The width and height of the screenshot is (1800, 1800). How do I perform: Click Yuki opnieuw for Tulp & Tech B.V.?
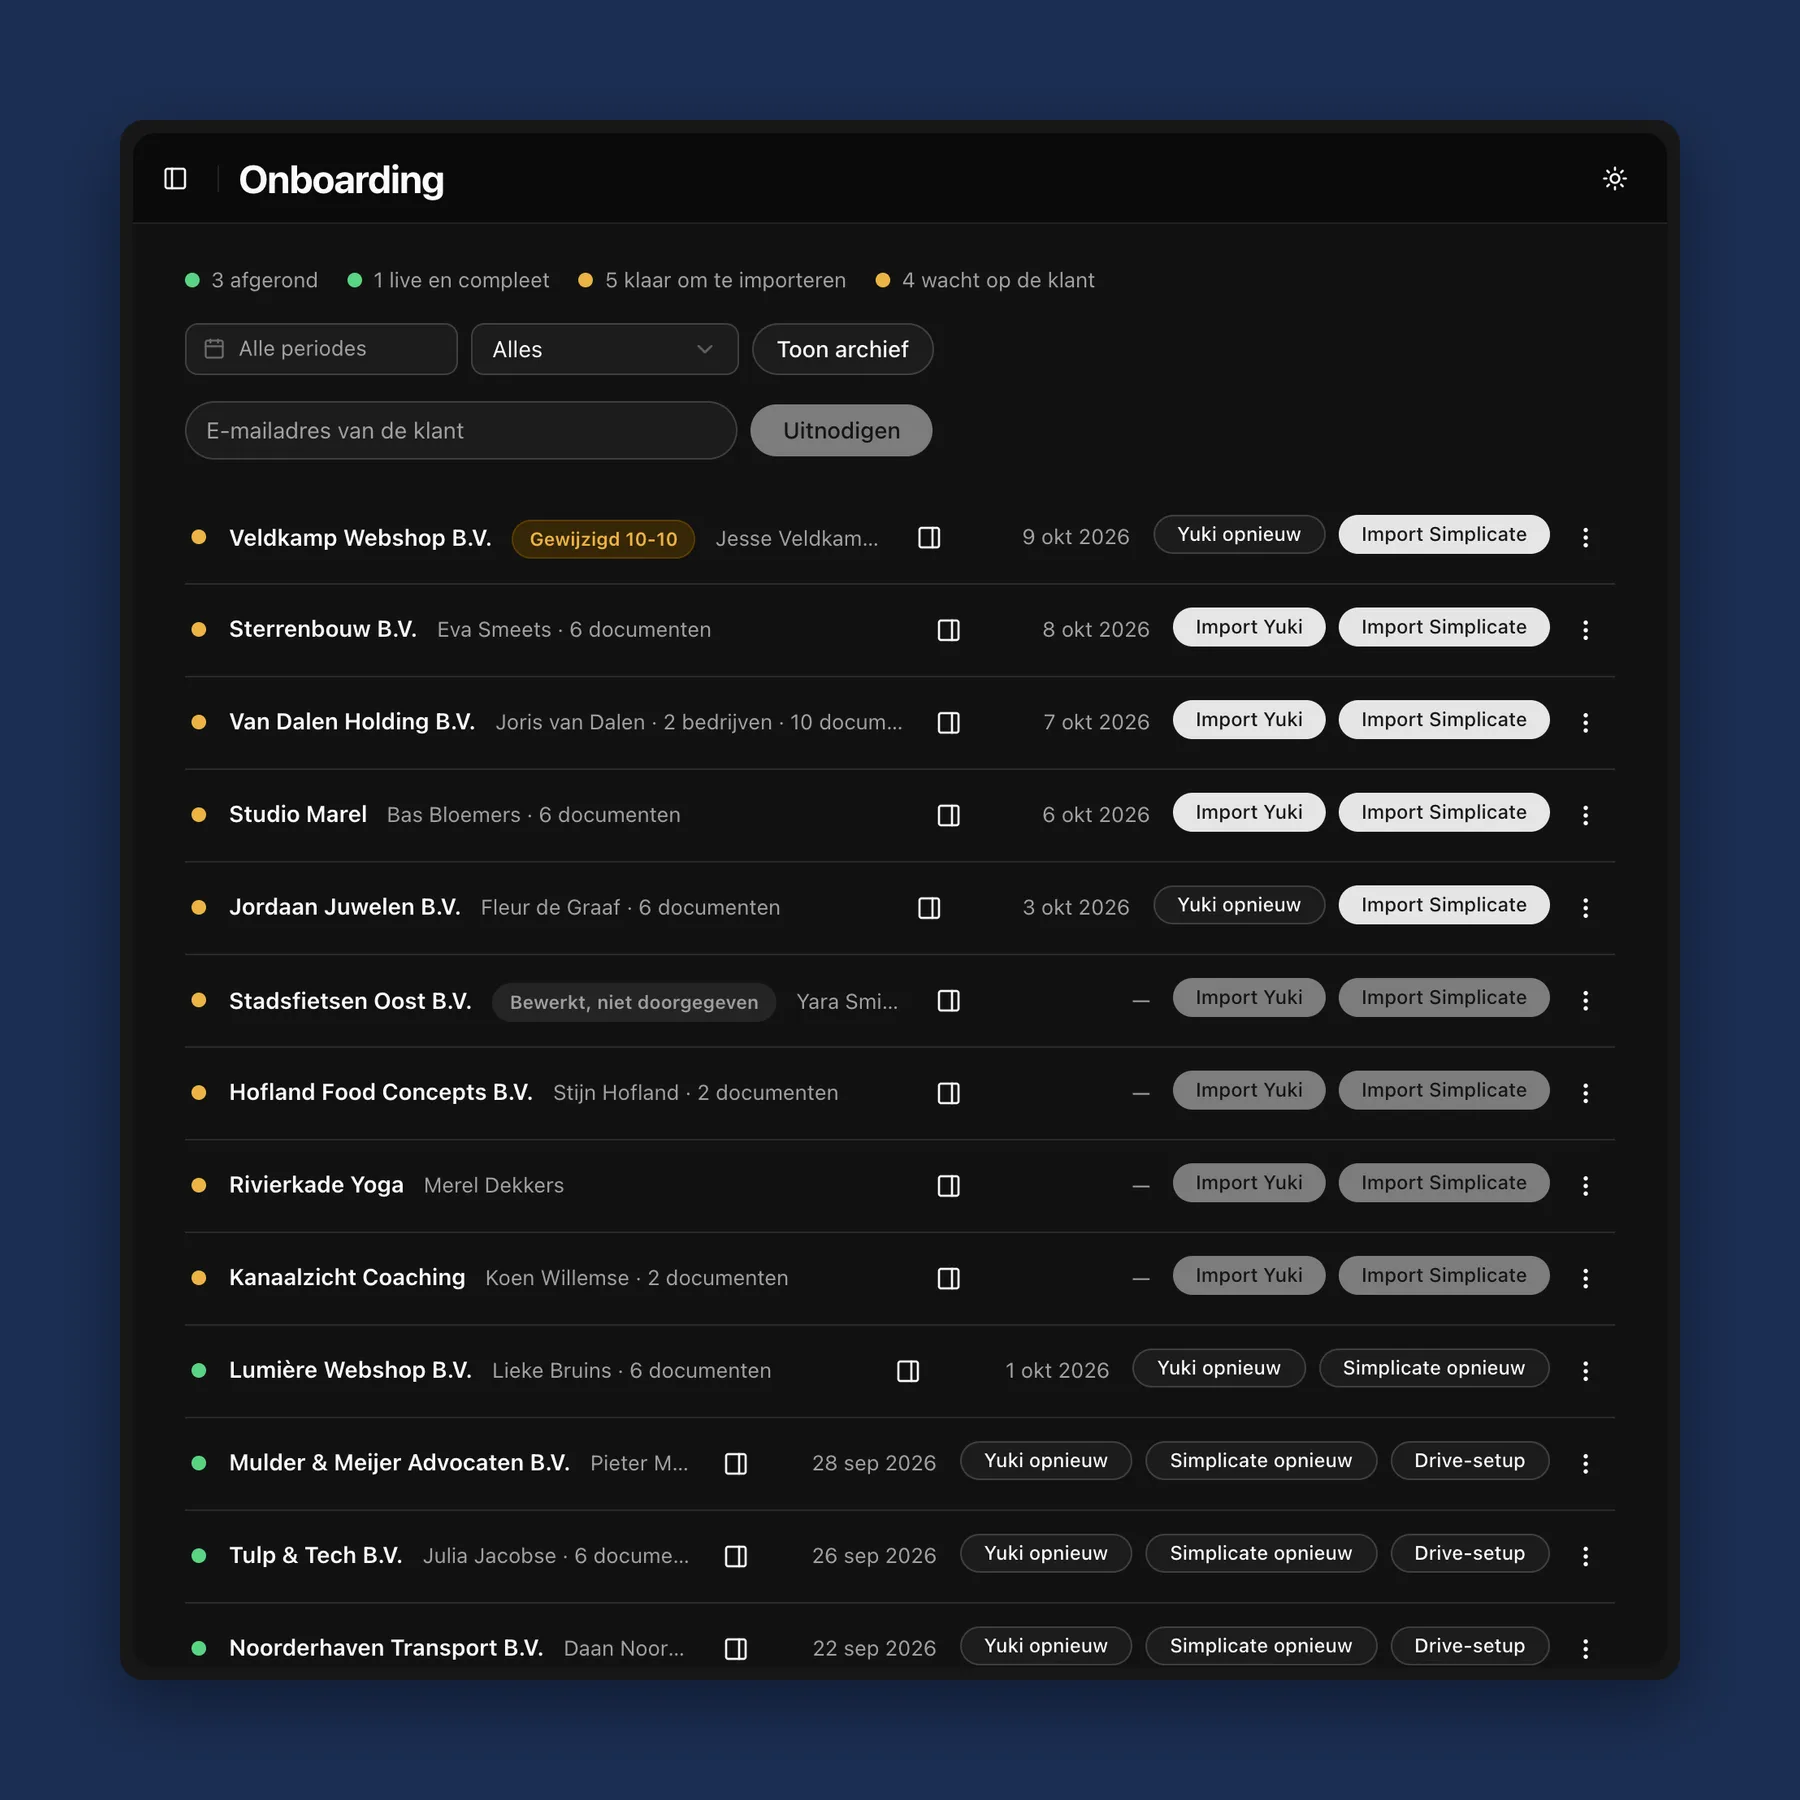(1046, 1553)
